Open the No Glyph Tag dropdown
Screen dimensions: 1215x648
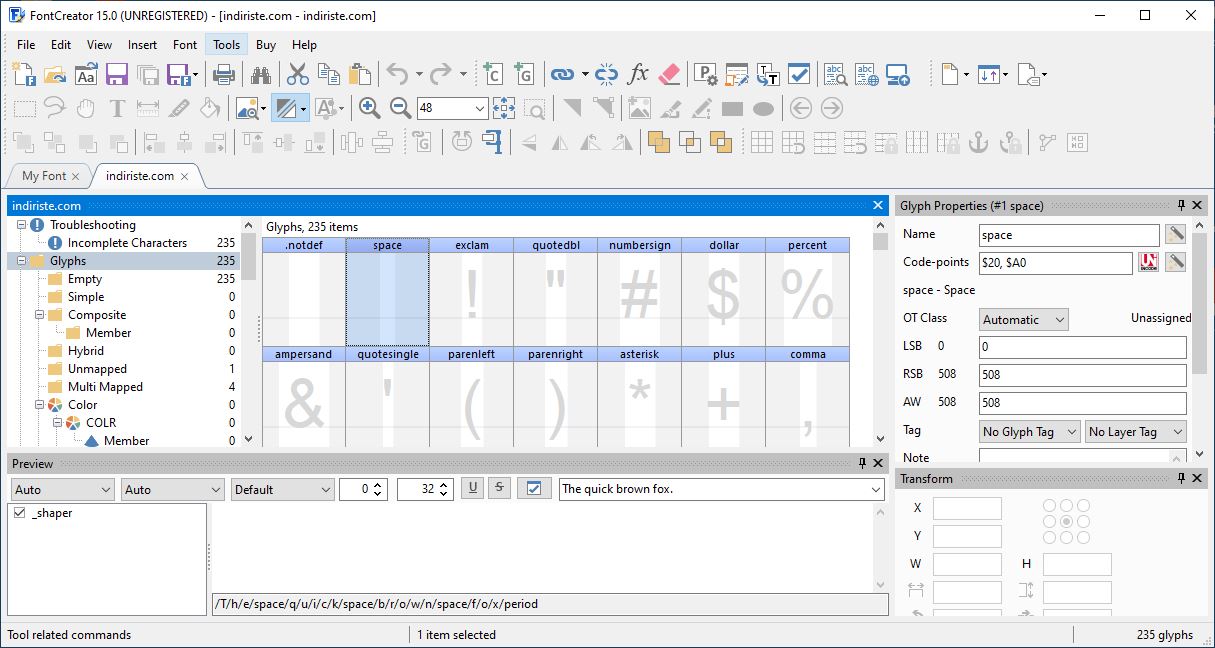(1030, 431)
